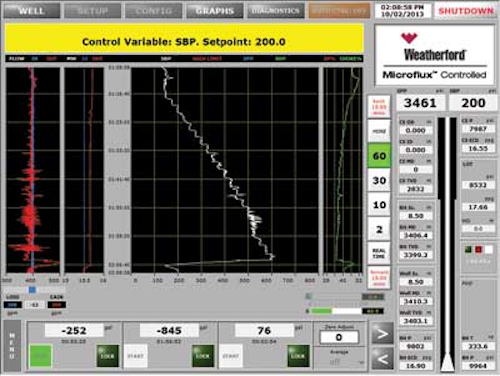The image size is (500, 376).
Task: Click the right arrow navigation button
Action: [382, 334]
